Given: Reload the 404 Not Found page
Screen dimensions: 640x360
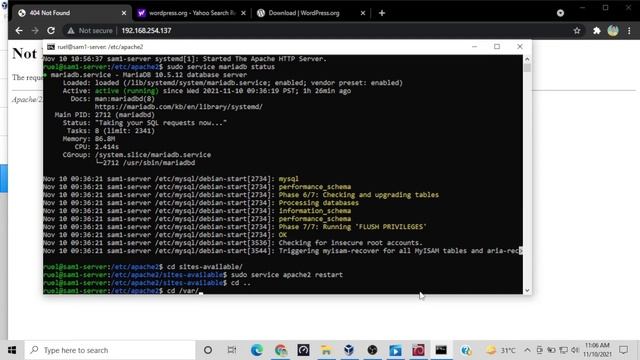Looking at the screenshot, I should (x=51, y=31).
